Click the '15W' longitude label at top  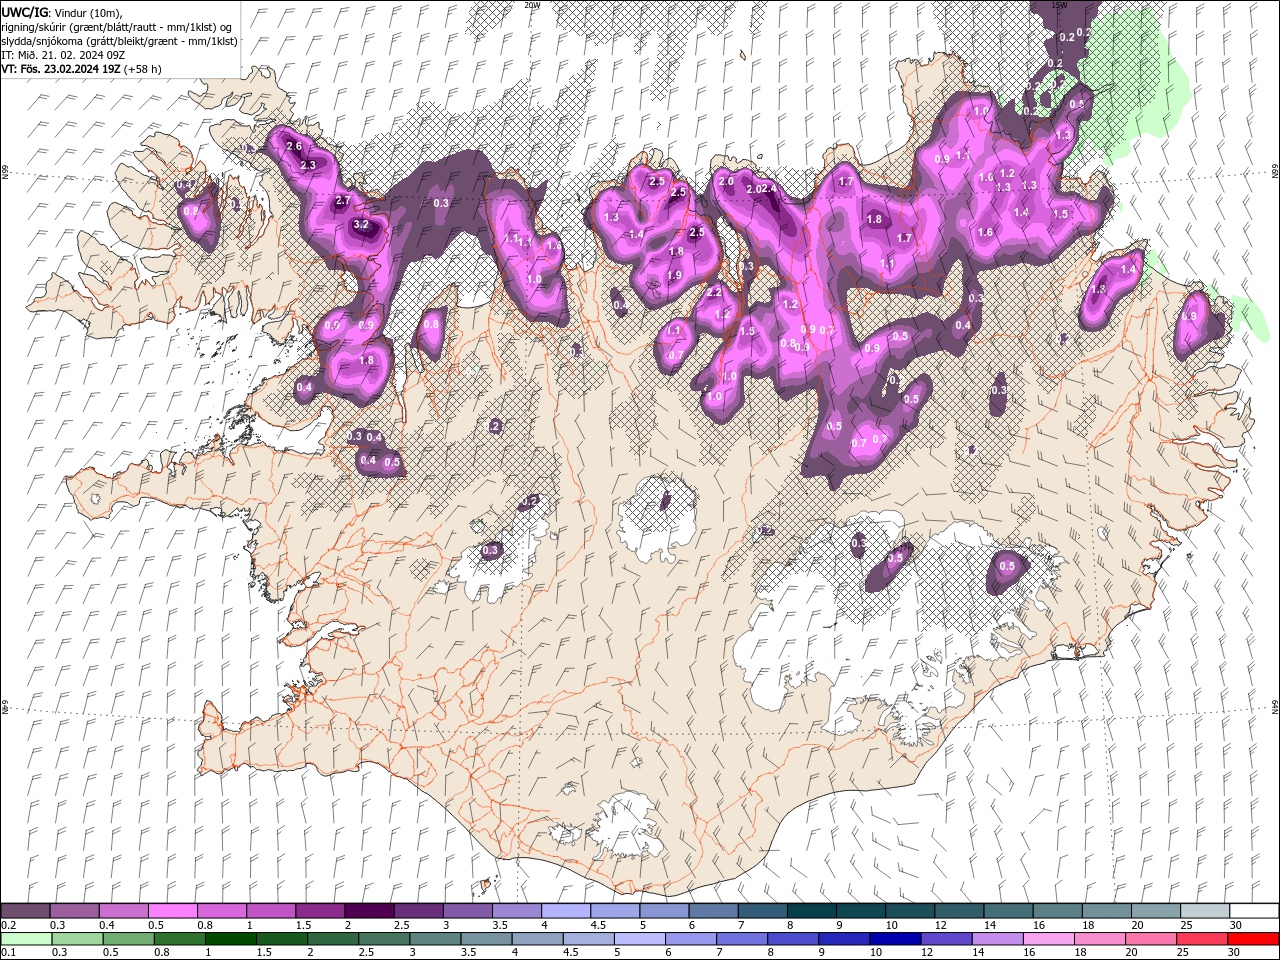(1059, 5)
